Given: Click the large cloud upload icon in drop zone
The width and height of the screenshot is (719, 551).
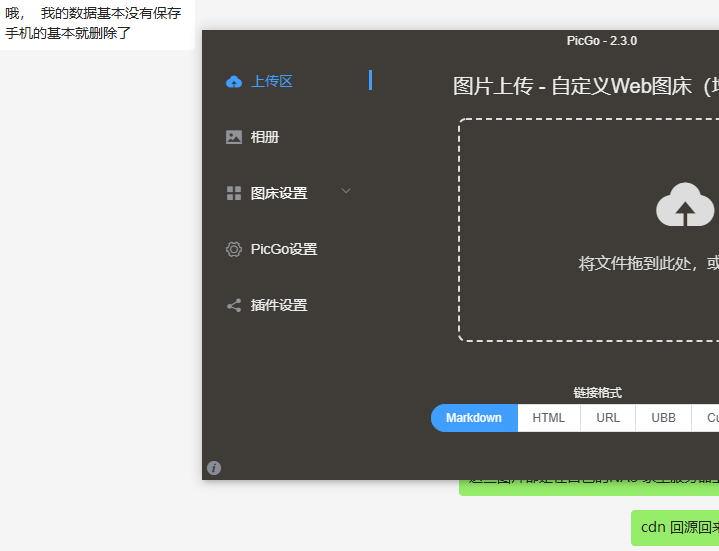Looking at the screenshot, I should click(x=685, y=206).
